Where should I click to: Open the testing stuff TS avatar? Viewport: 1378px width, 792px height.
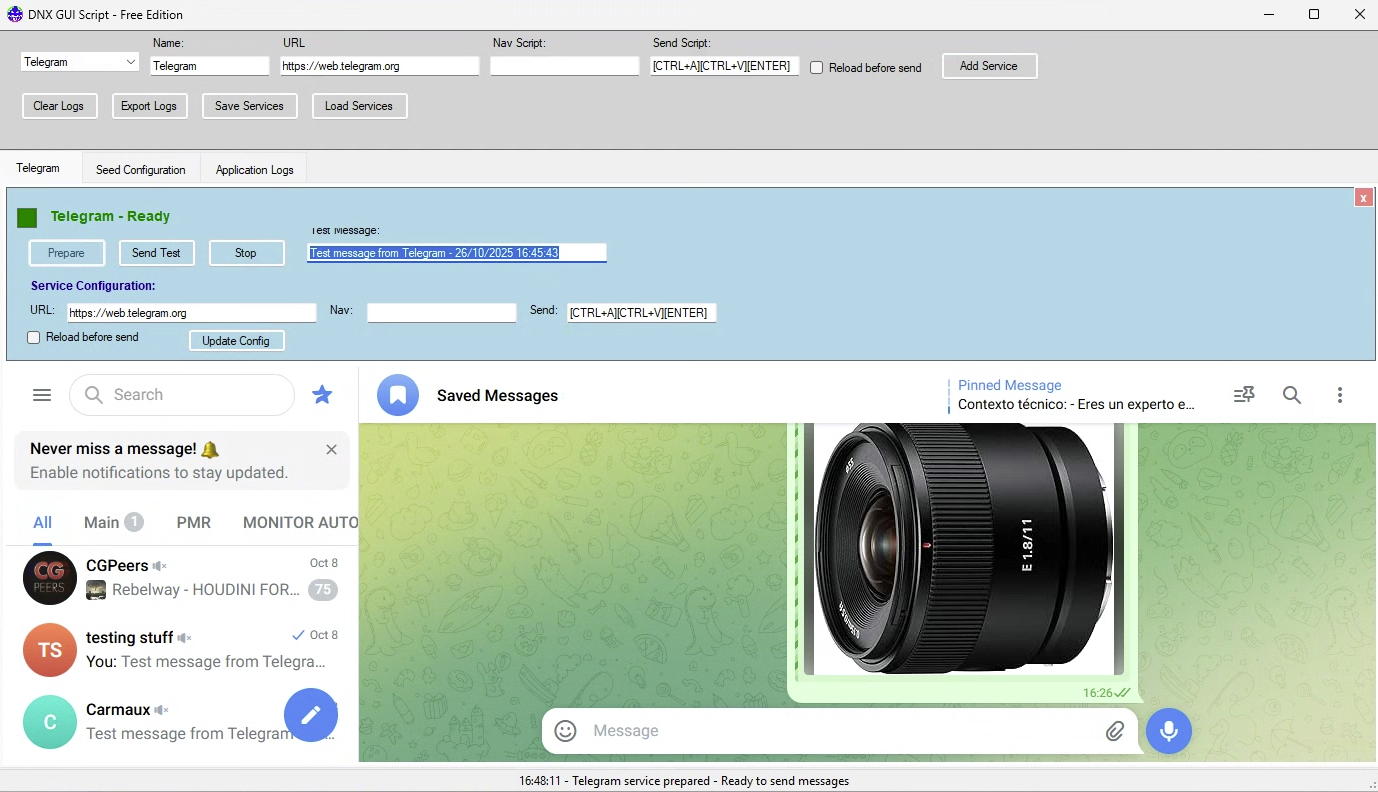(50, 650)
